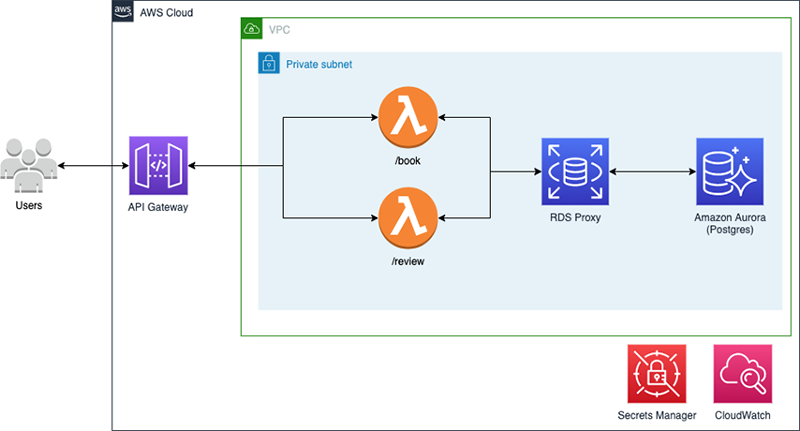
Task: Click the AWS logo icon
Action: coord(123,11)
